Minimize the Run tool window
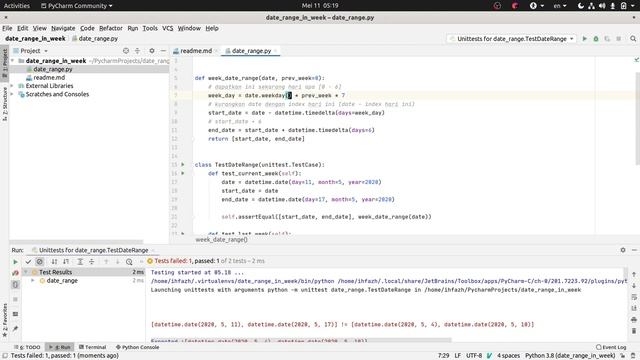640x360 pixels. click(x=634, y=250)
